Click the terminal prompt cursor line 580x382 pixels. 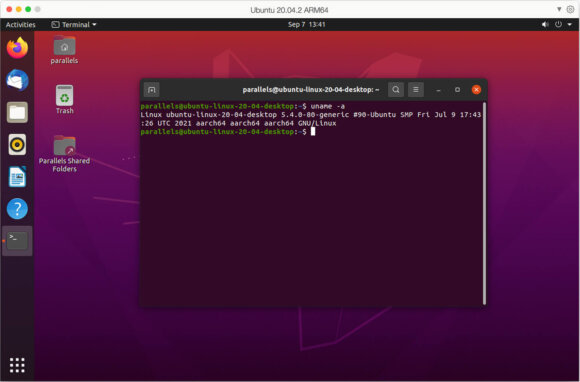[x=227, y=132]
